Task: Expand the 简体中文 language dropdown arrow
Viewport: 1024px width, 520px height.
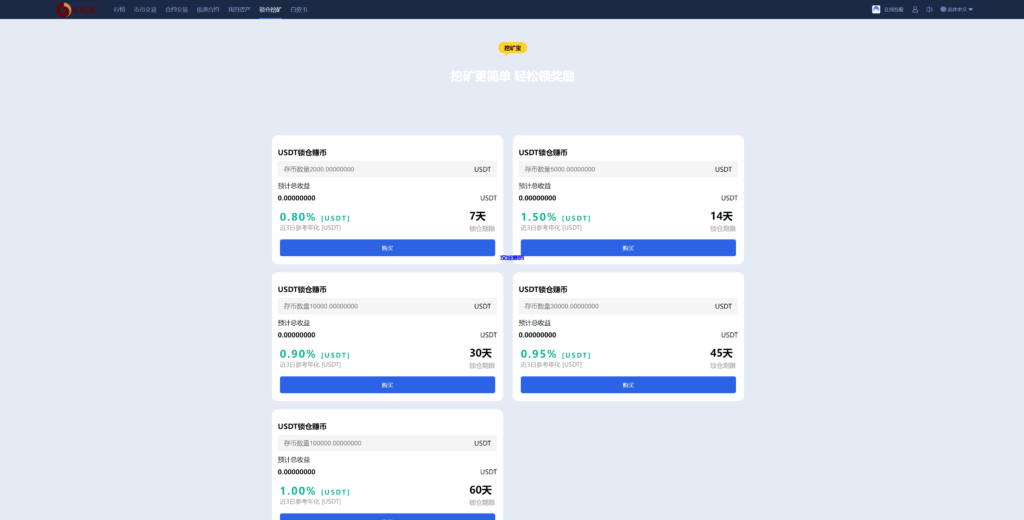Action: 971,10
